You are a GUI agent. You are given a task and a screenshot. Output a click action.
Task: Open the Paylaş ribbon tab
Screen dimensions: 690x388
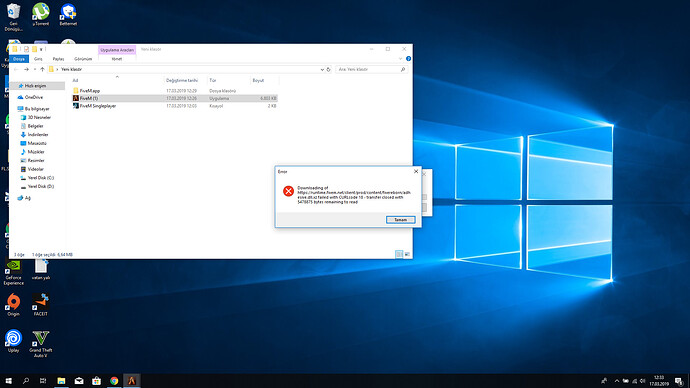pos(59,59)
